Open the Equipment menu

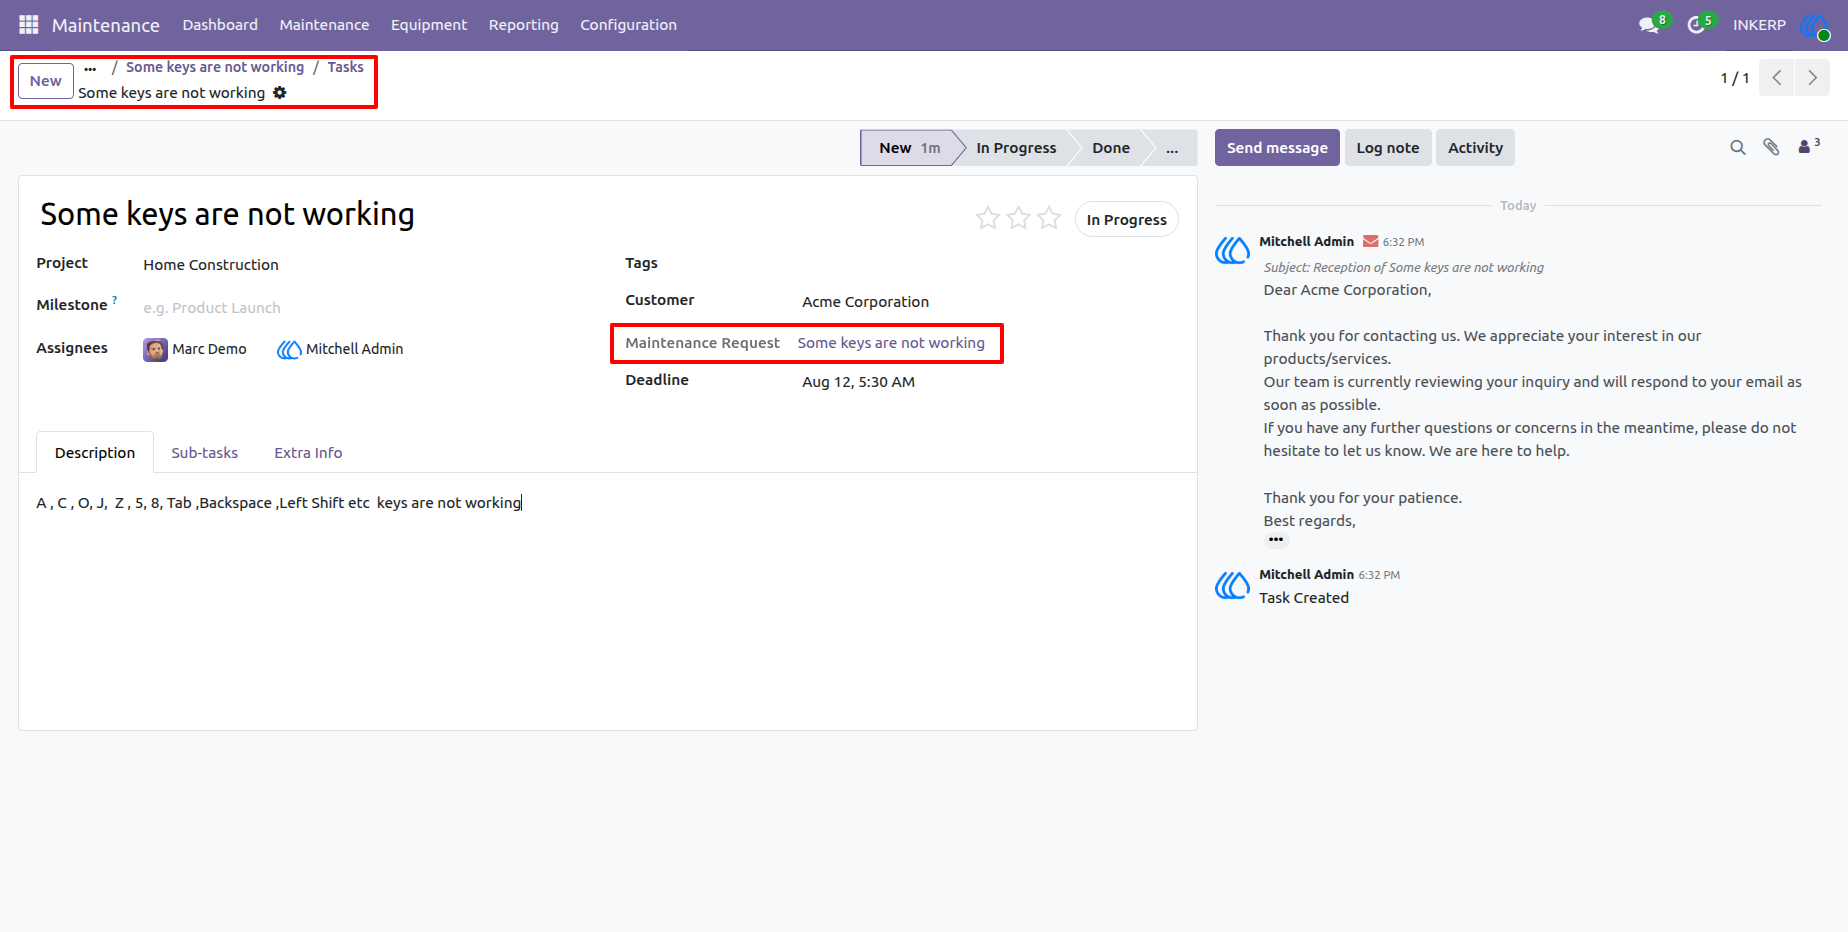coord(429,25)
